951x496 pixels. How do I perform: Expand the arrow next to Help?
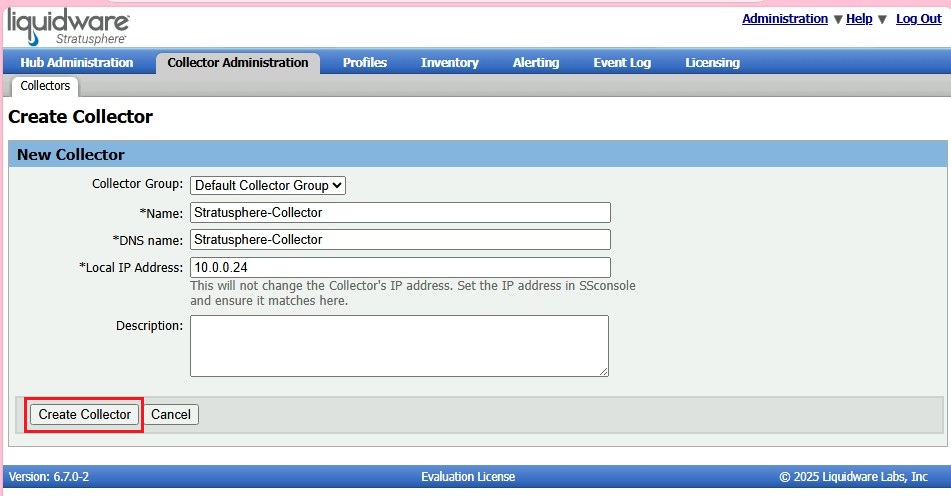tap(882, 19)
